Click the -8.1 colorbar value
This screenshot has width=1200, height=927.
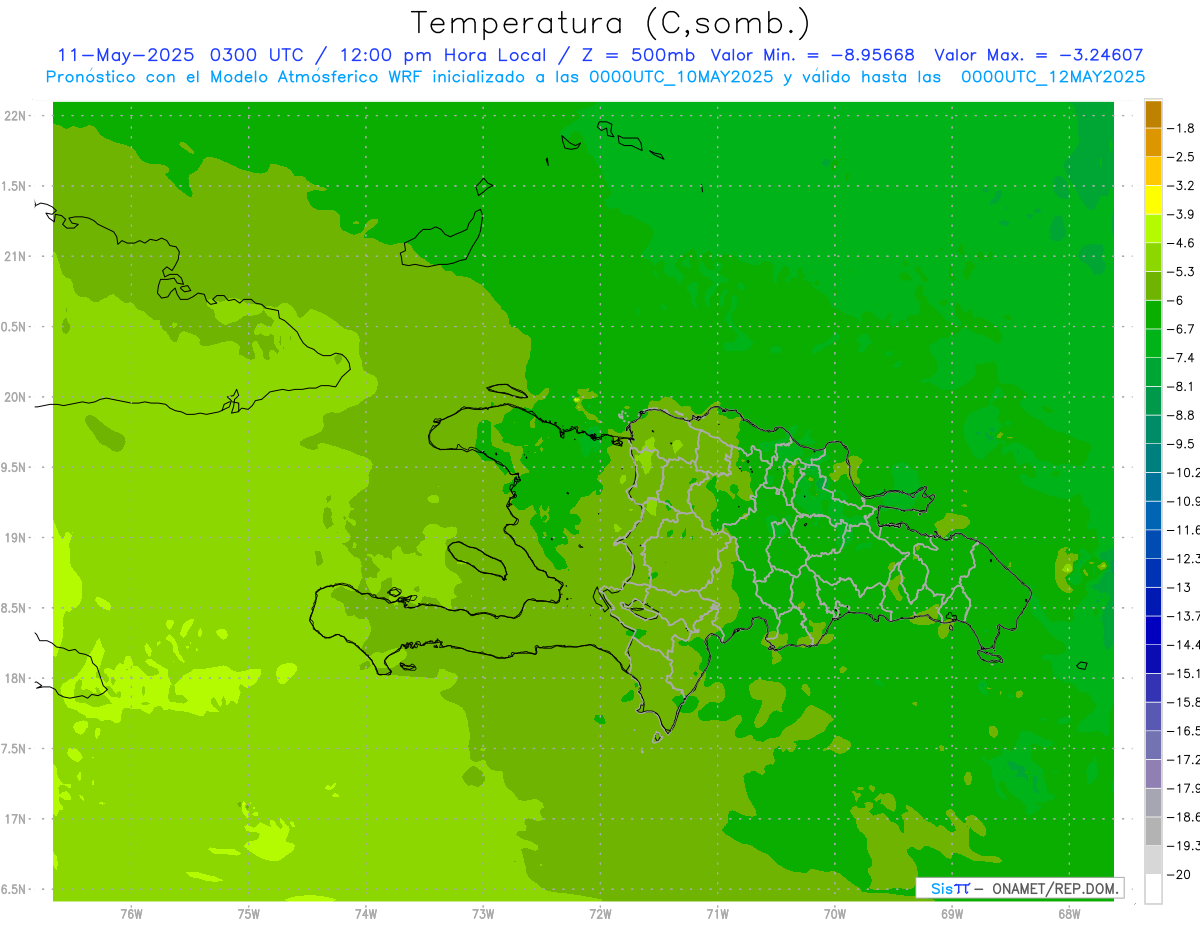point(1182,386)
